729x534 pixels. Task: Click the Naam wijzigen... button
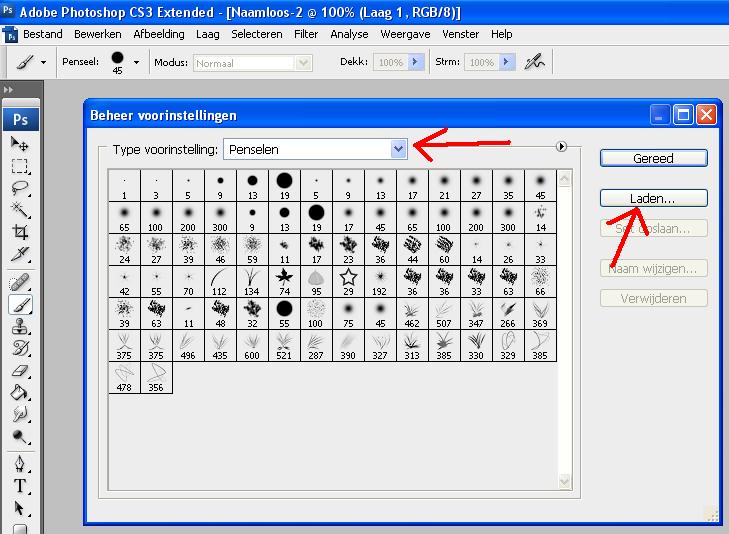654,268
